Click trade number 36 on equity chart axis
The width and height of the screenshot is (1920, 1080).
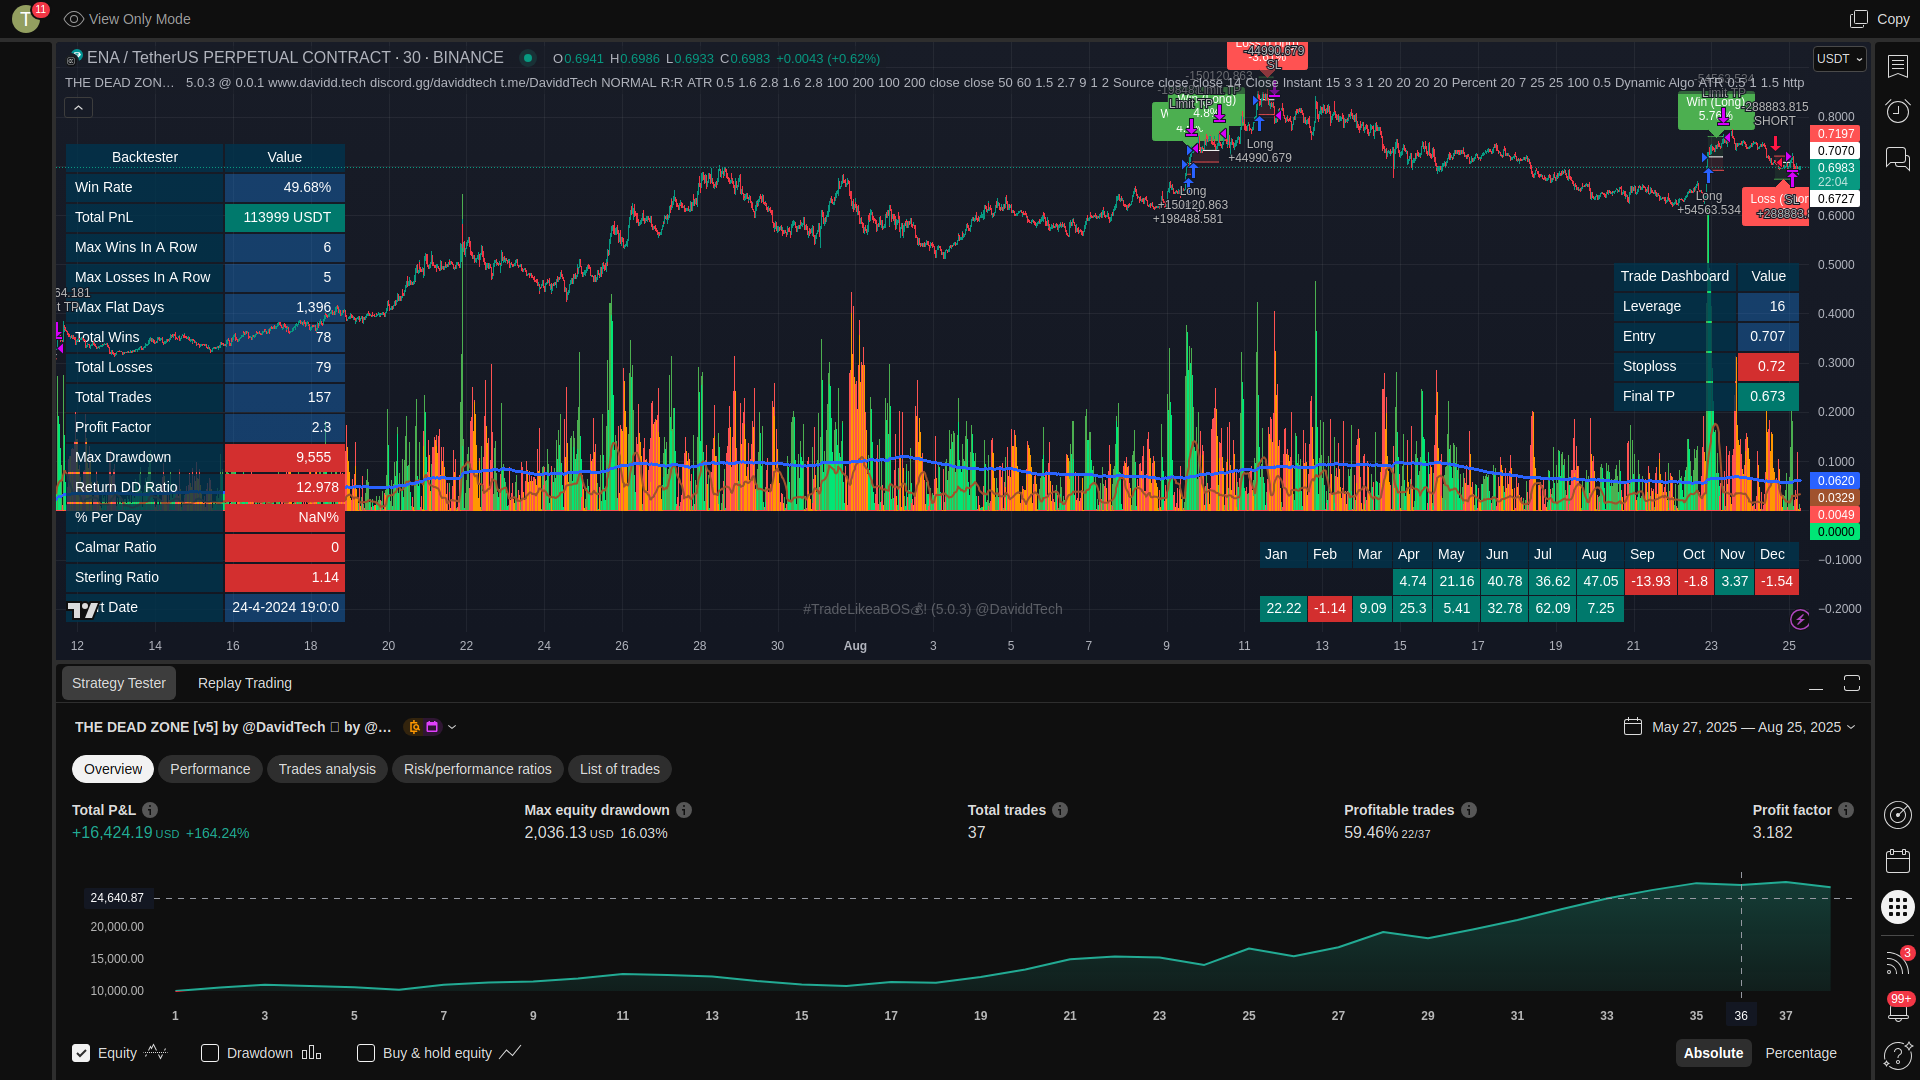[1741, 1016]
